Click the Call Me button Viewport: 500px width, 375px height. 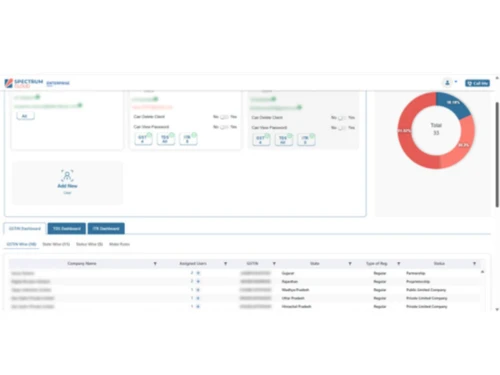coord(477,83)
